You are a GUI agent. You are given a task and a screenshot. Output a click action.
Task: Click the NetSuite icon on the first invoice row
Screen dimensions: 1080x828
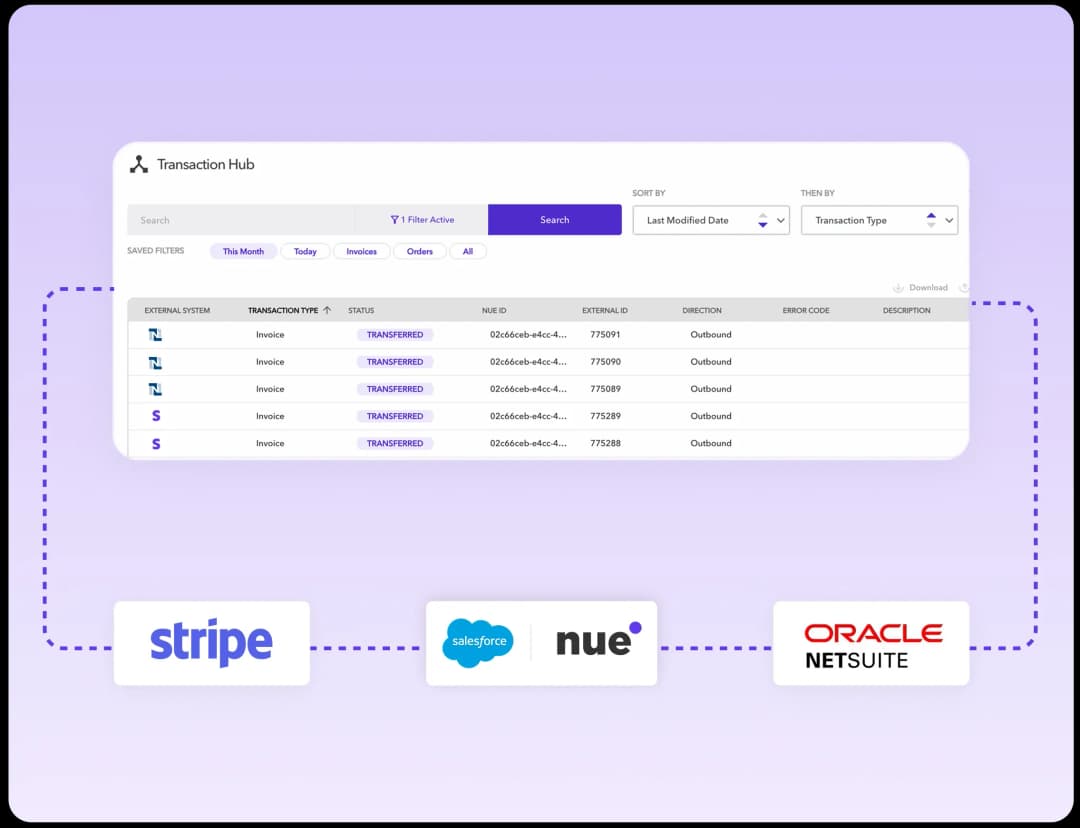pos(155,334)
